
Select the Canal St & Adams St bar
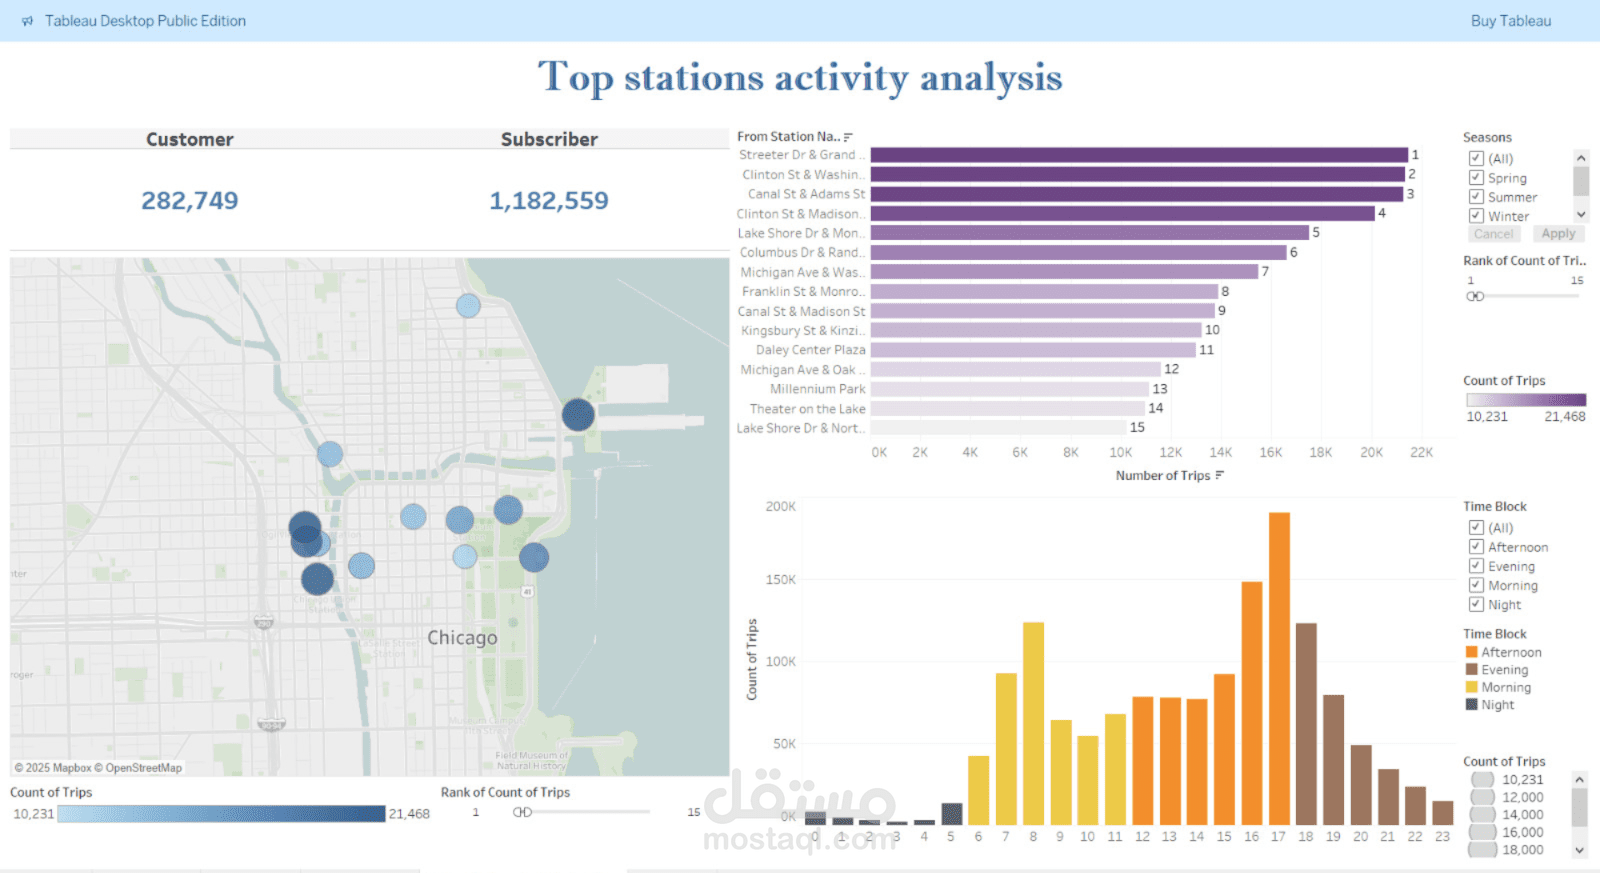(x=1137, y=194)
